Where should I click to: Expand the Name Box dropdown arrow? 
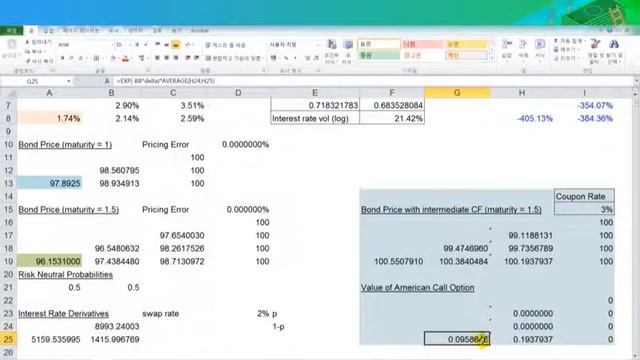point(69,81)
